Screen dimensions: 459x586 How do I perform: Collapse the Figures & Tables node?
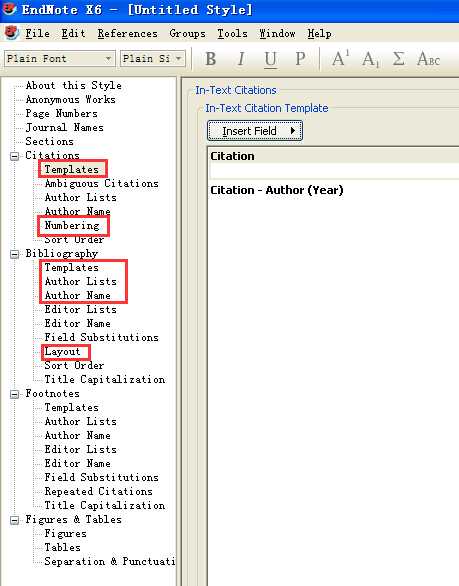[14, 520]
